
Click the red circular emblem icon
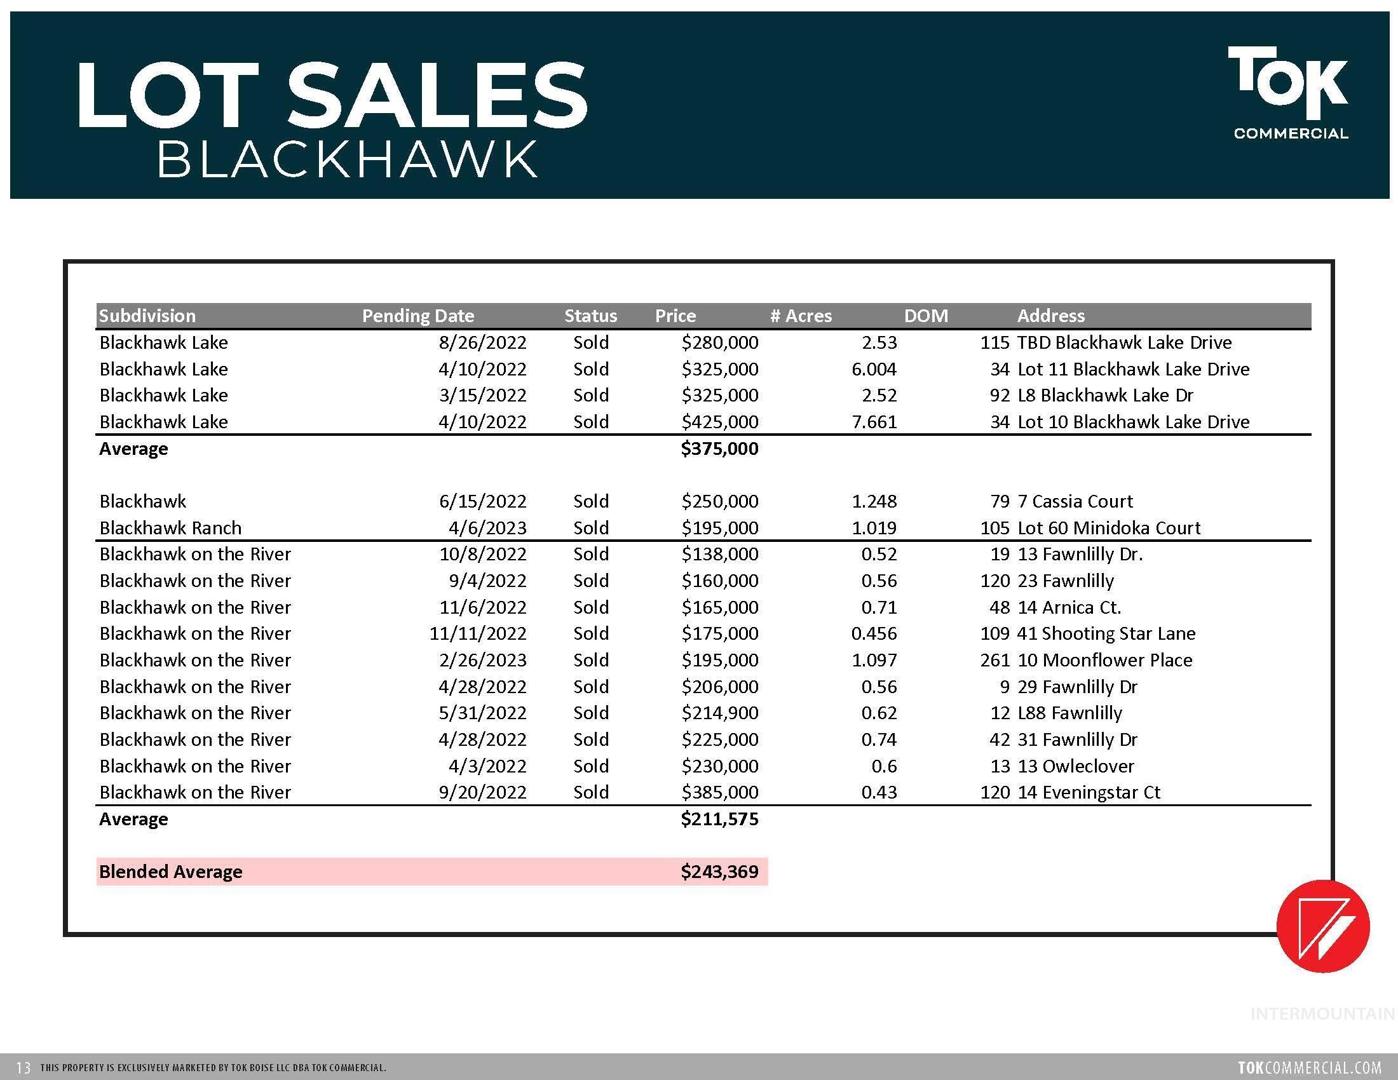pos(1322,926)
